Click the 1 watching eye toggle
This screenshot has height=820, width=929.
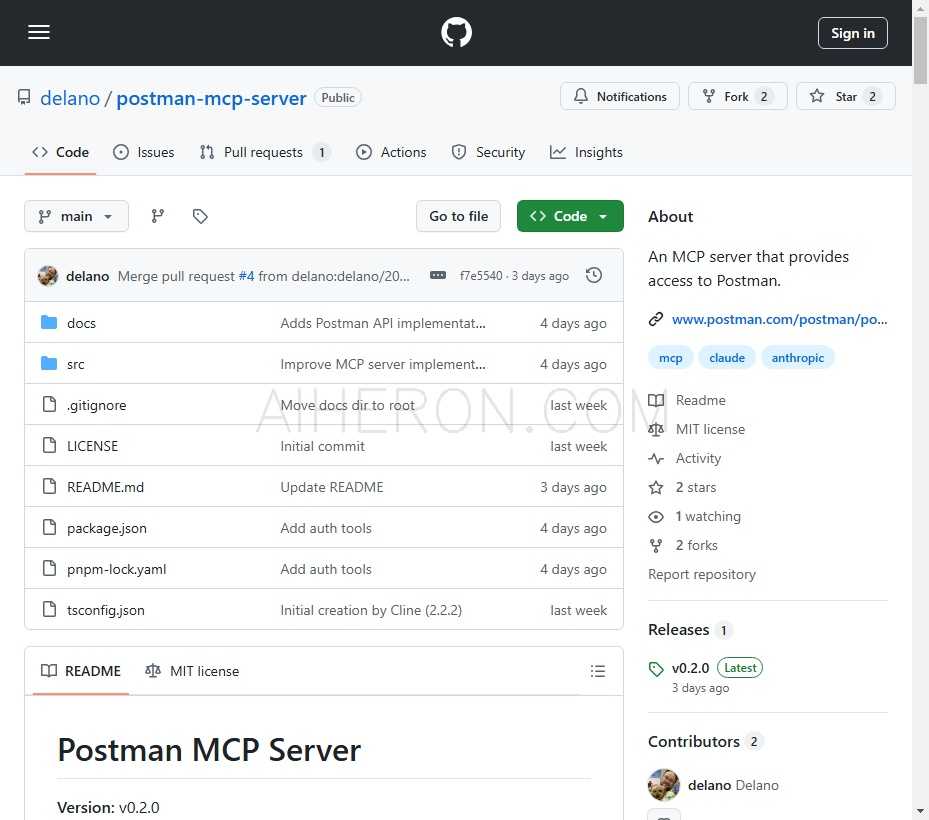pyautogui.click(x=656, y=516)
